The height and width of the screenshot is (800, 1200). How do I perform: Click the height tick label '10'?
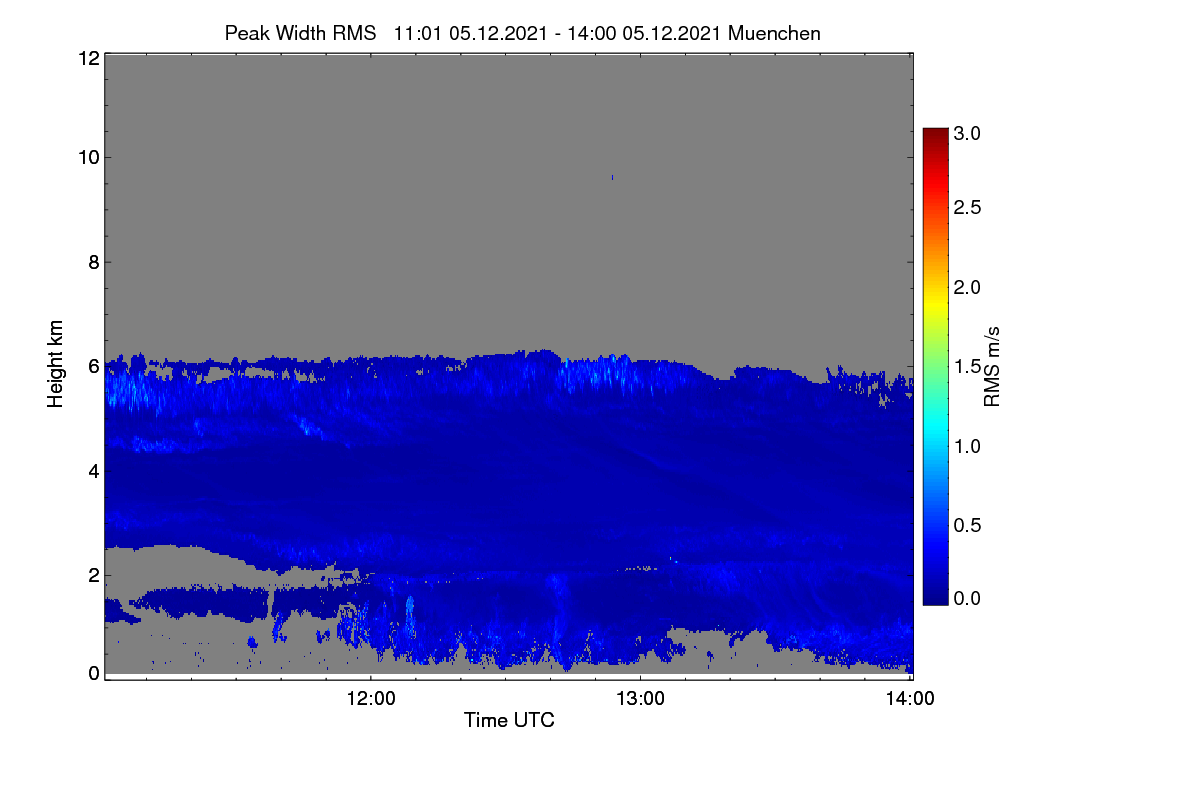tap(87, 157)
